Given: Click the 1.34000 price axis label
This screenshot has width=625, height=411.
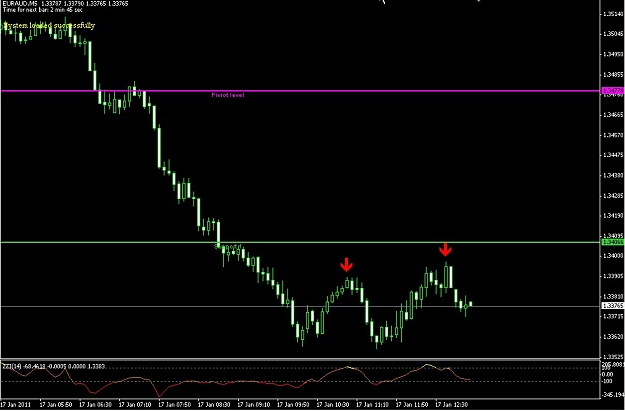Looking at the screenshot, I should pyautogui.click(x=613, y=256).
